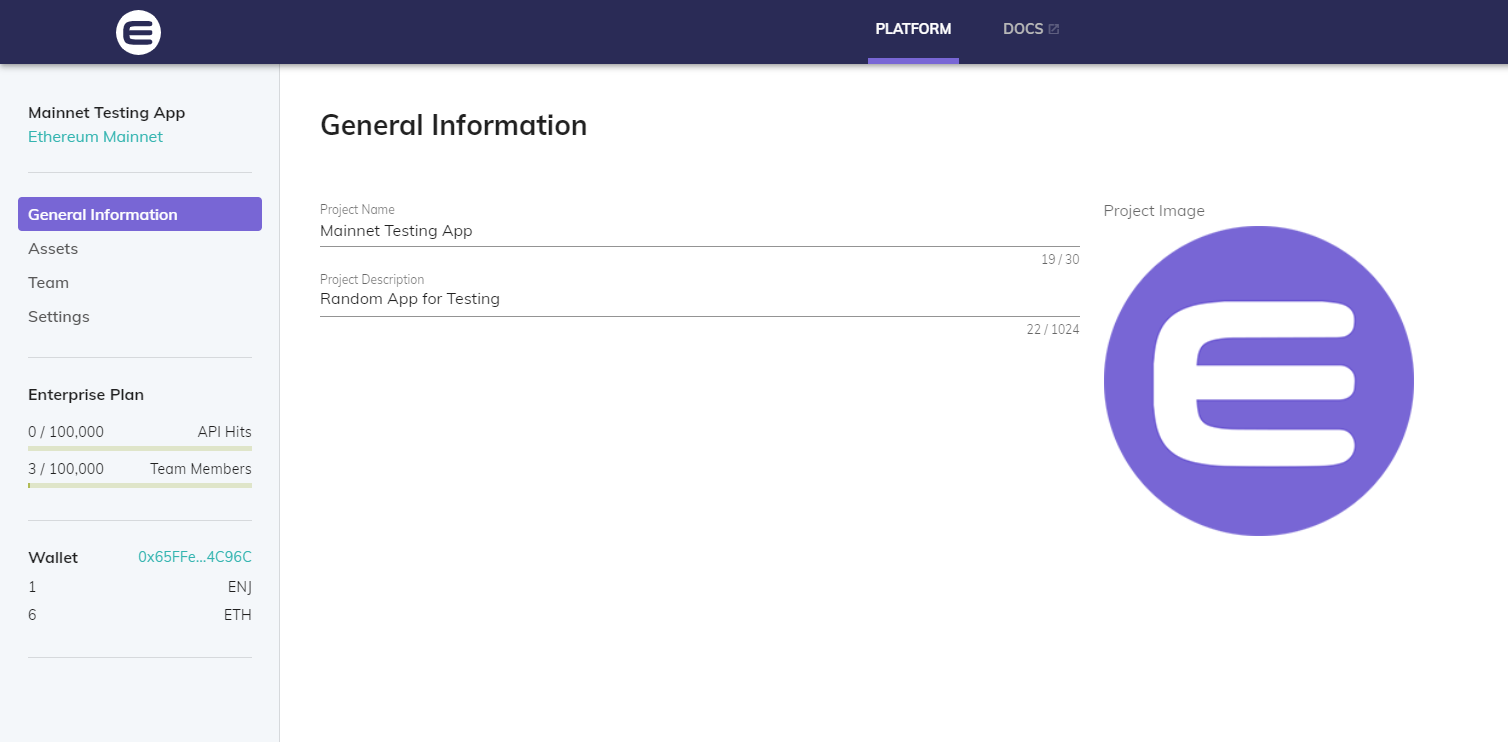The width and height of the screenshot is (1508, 742).
Task: Click the Enjin logo in header
Action: [x=138, y=32]
